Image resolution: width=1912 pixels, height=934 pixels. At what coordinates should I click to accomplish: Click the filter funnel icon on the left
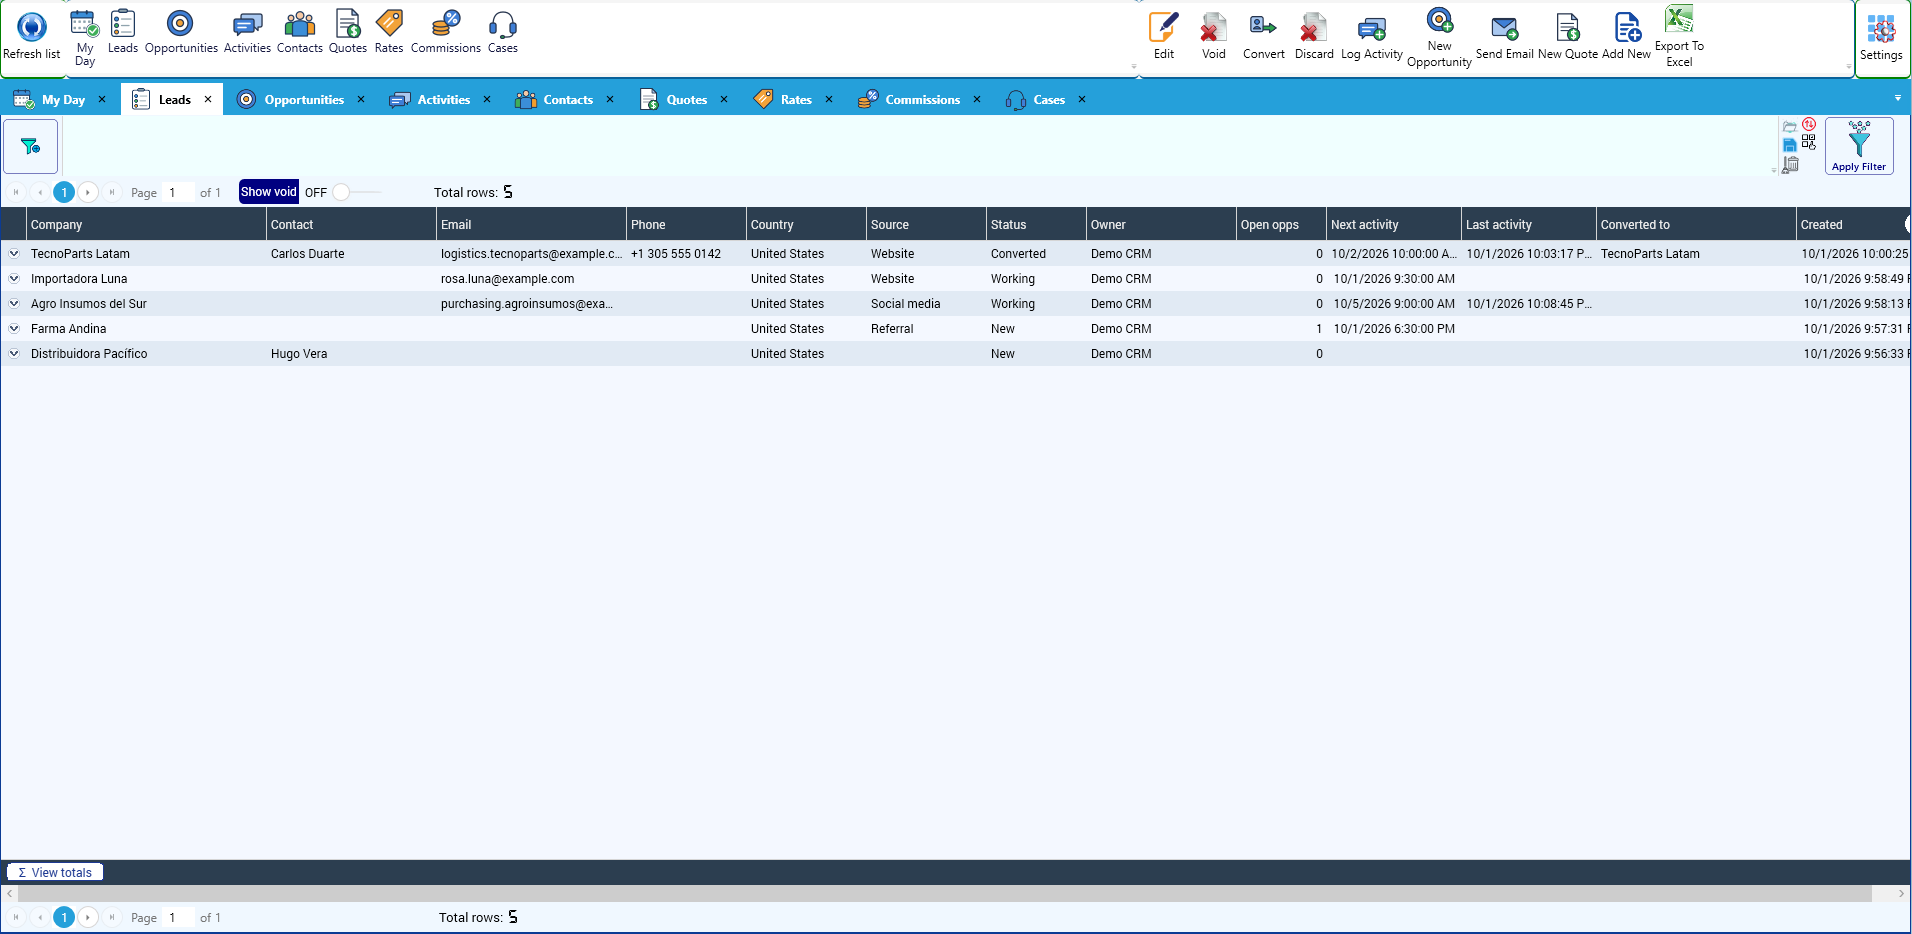click(31, 146)
